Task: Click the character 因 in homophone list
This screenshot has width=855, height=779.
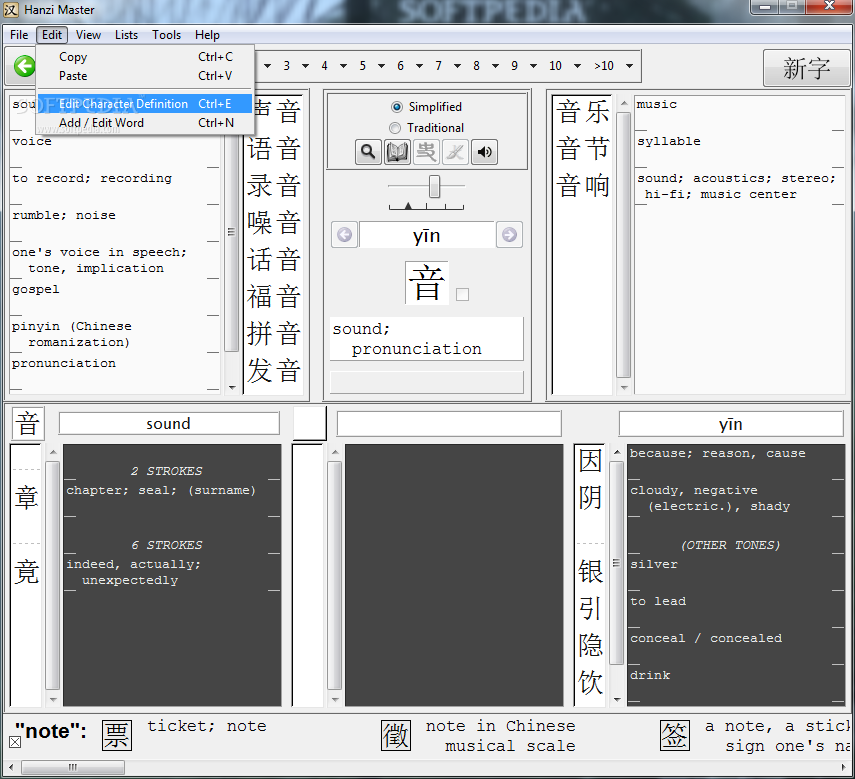Action: click(x=590, y=461)
